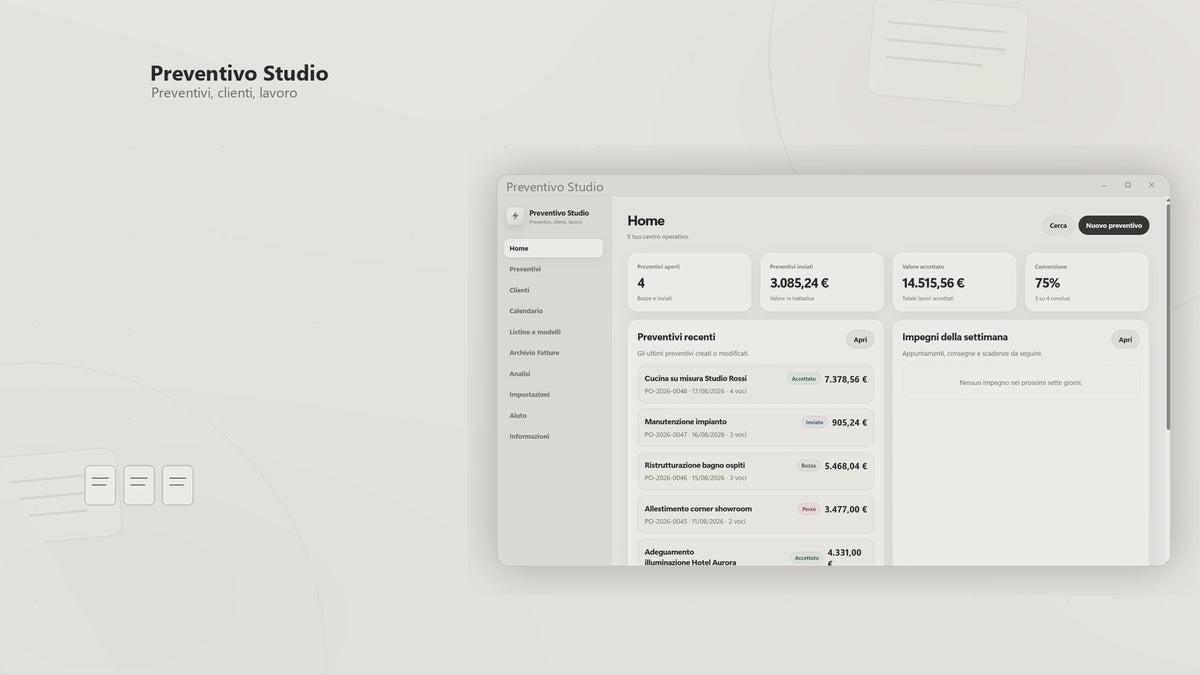Open quote Ristrutturazione bagno ospiti
1200x675 pixels.
point(756,471)
